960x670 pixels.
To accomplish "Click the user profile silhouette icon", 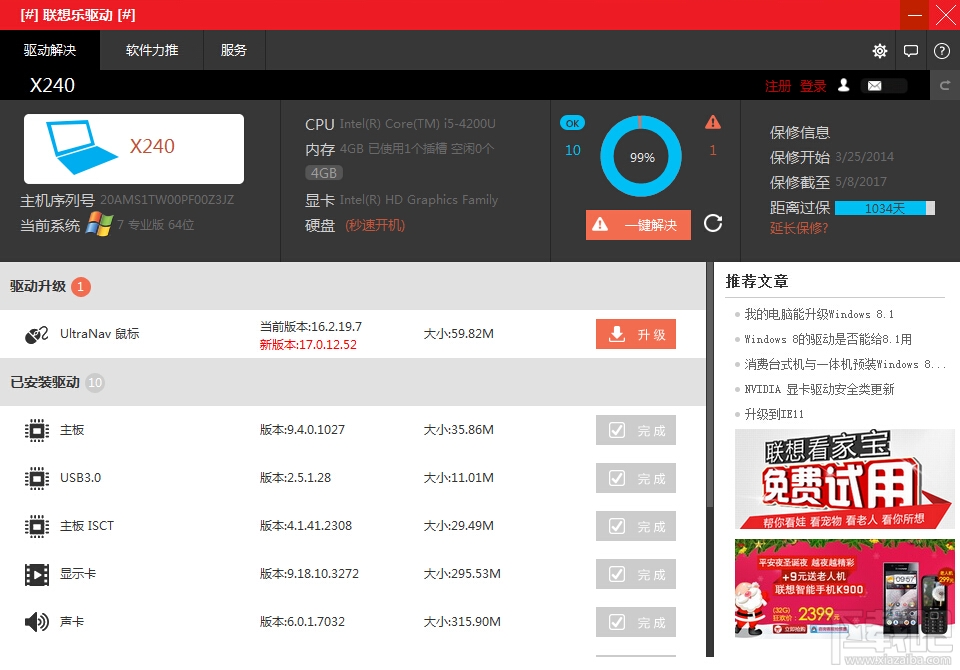I will coord(844,85).
